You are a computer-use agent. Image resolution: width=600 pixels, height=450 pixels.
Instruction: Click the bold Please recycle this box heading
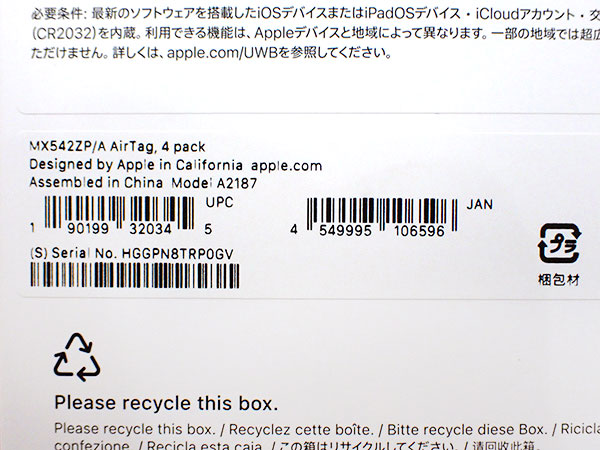coord(166,403)
